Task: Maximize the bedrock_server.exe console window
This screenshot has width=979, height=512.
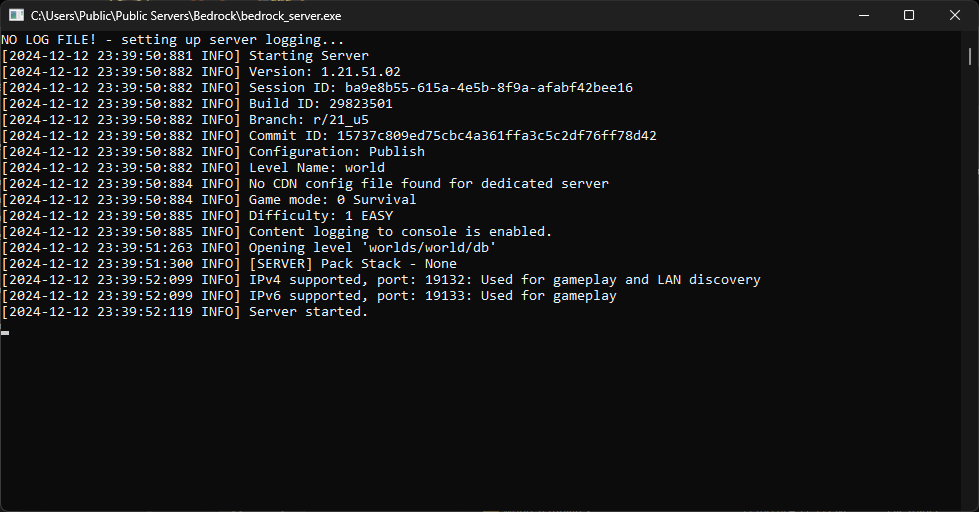Action: coord(909,15)
